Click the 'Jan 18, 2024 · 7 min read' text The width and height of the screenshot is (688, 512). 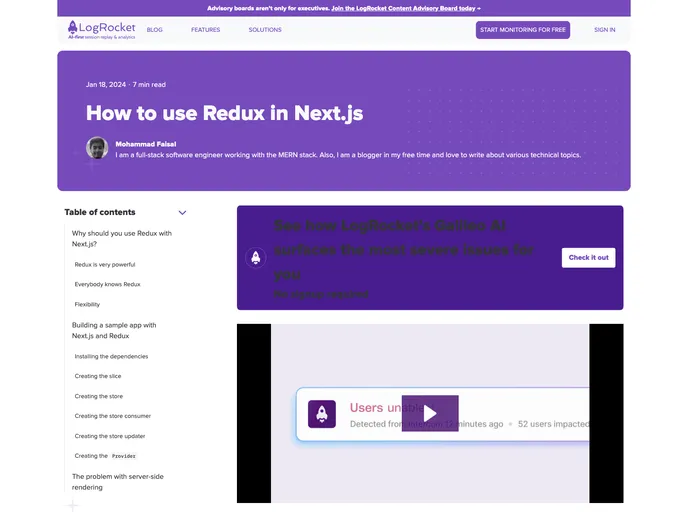pos(126,85)
